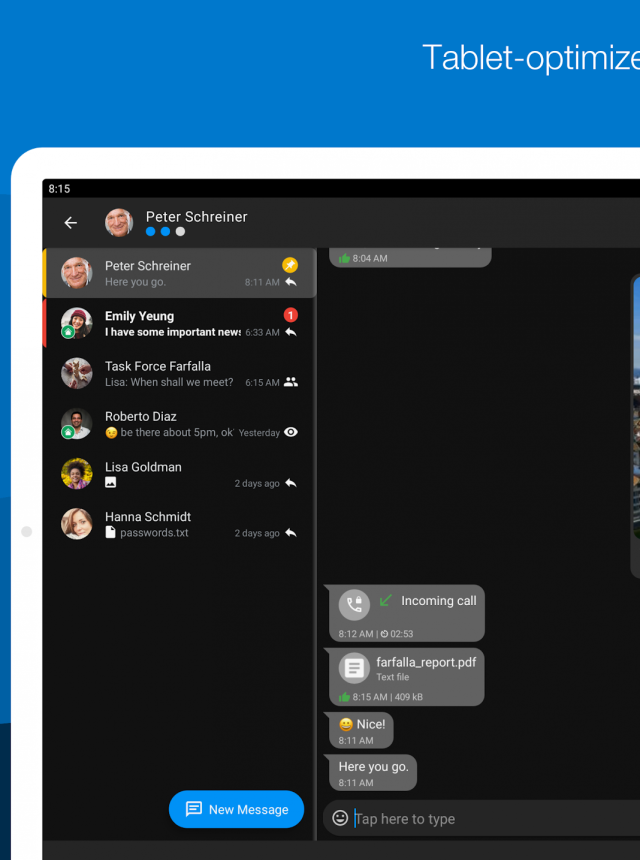640x860 pixels.
Task: Open the farfalla_report.pdf file icon
Action: (354, 668)
